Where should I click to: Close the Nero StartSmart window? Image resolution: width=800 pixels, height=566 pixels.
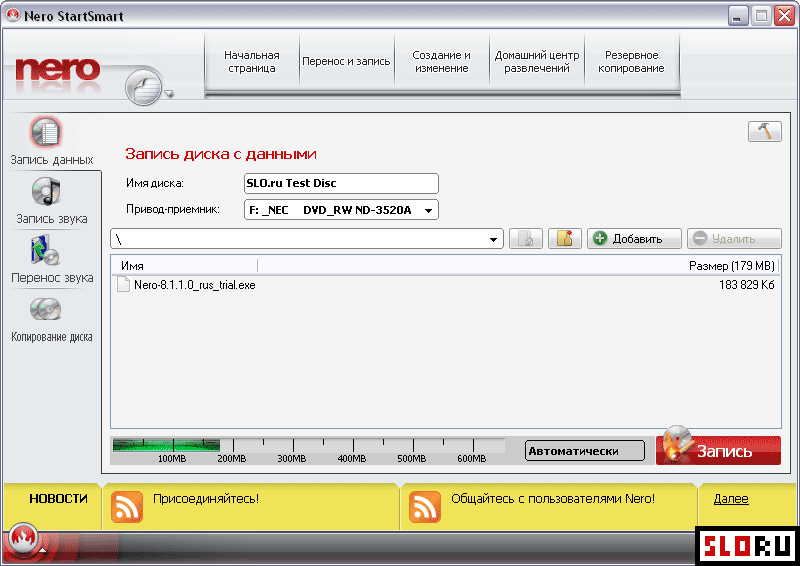tap(784, 16)
